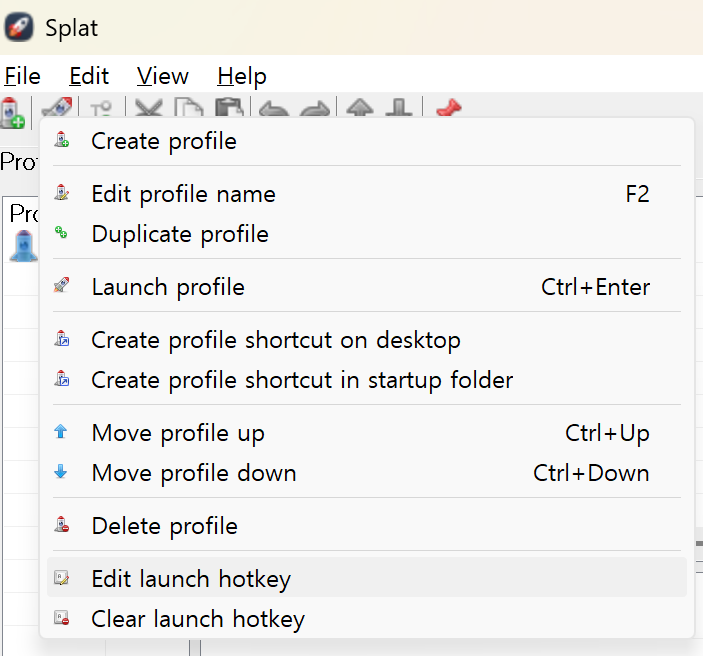Open the Help menu

click(x=242, y=76)
